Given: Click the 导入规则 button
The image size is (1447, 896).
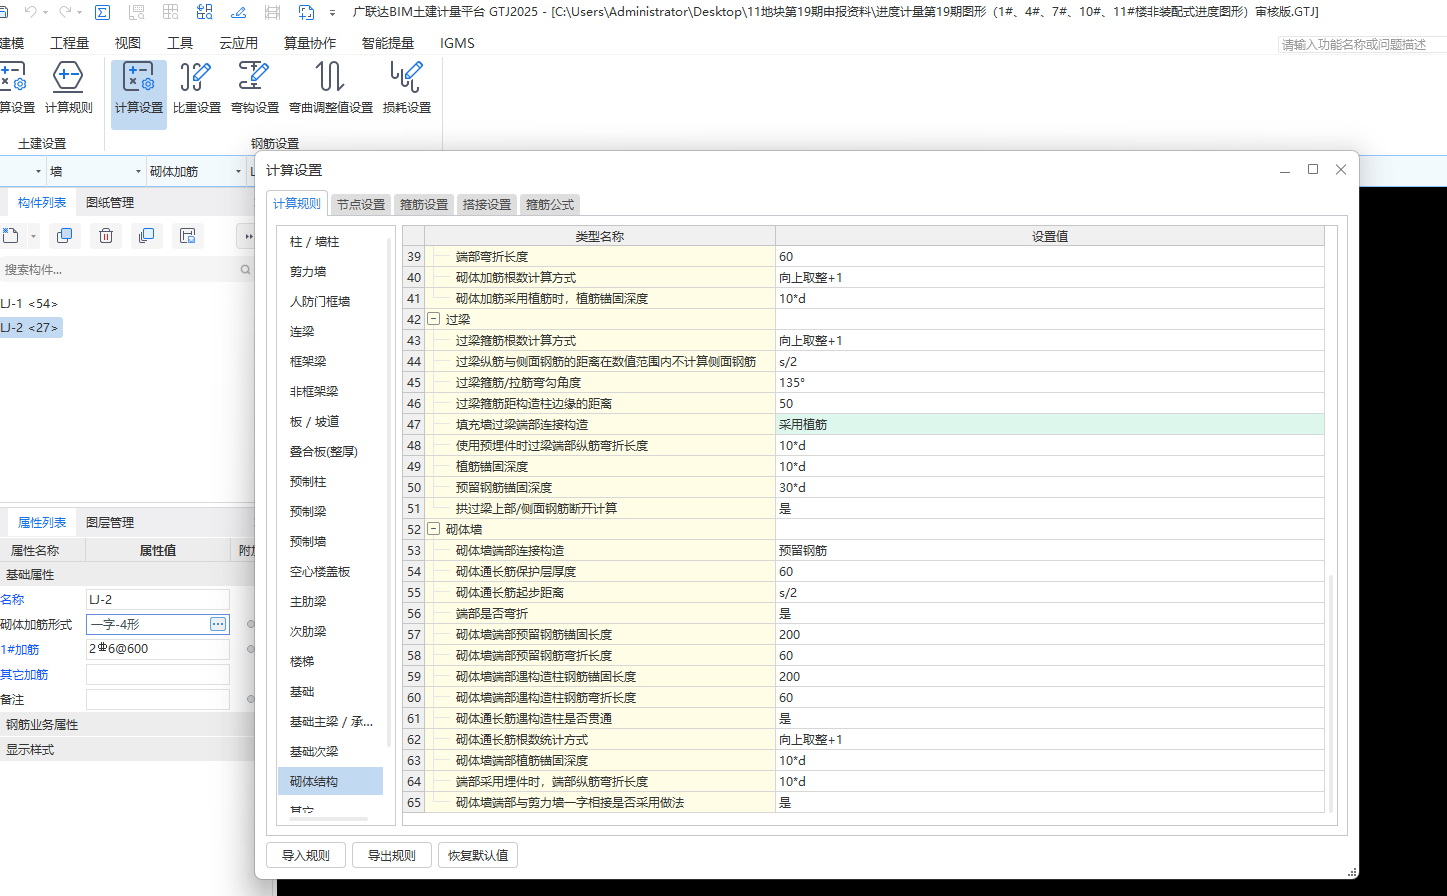Looking at the screenshot, I should [x=306, y=855].
